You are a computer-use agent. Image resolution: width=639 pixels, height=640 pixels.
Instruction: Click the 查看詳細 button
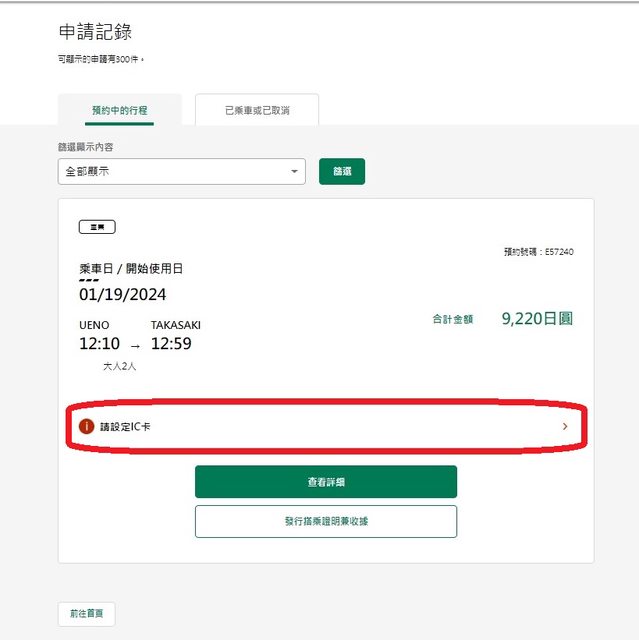[325, 482]
